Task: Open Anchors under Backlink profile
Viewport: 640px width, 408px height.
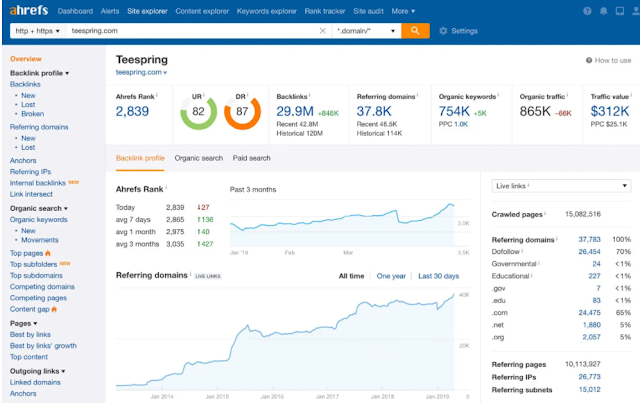Action: pyautogui.click(x=23, y=161)
